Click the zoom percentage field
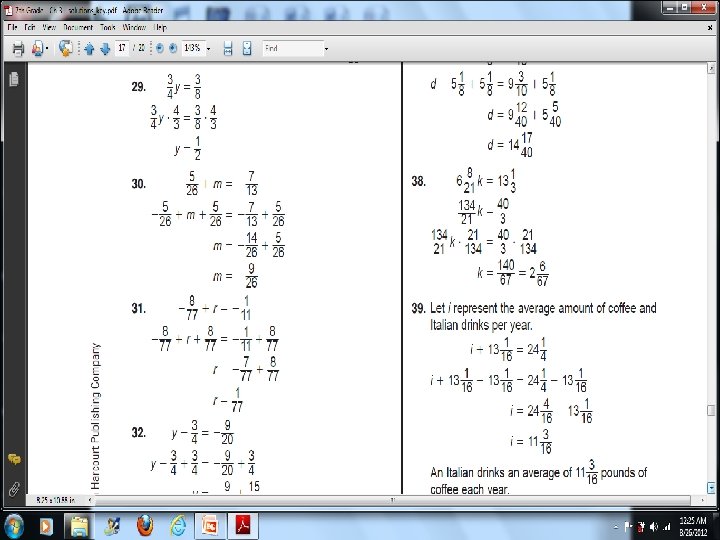Image resolution: width=720 pixels, height=540 pixels. click(x=193, y=48)
